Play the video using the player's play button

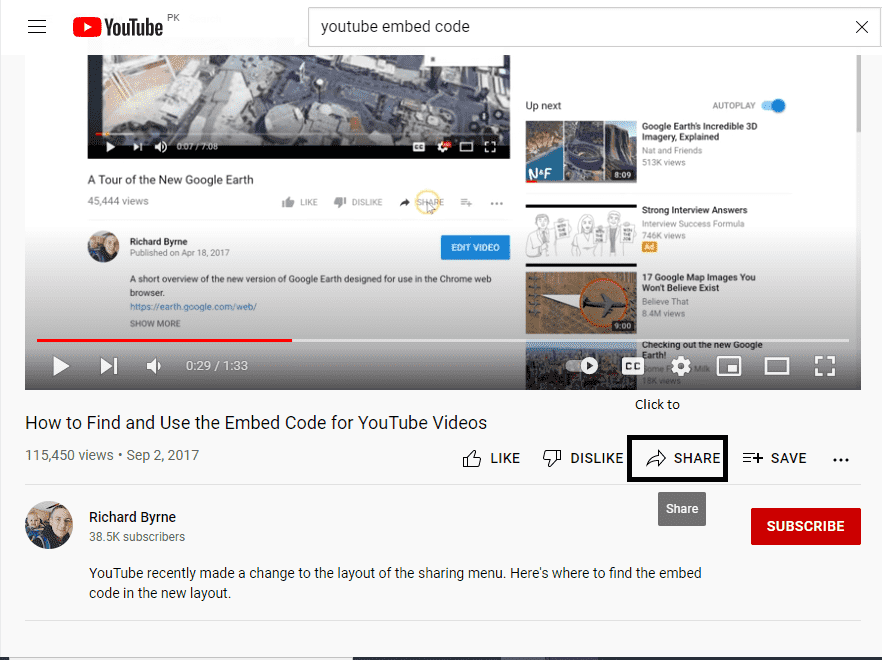(61, 366)
